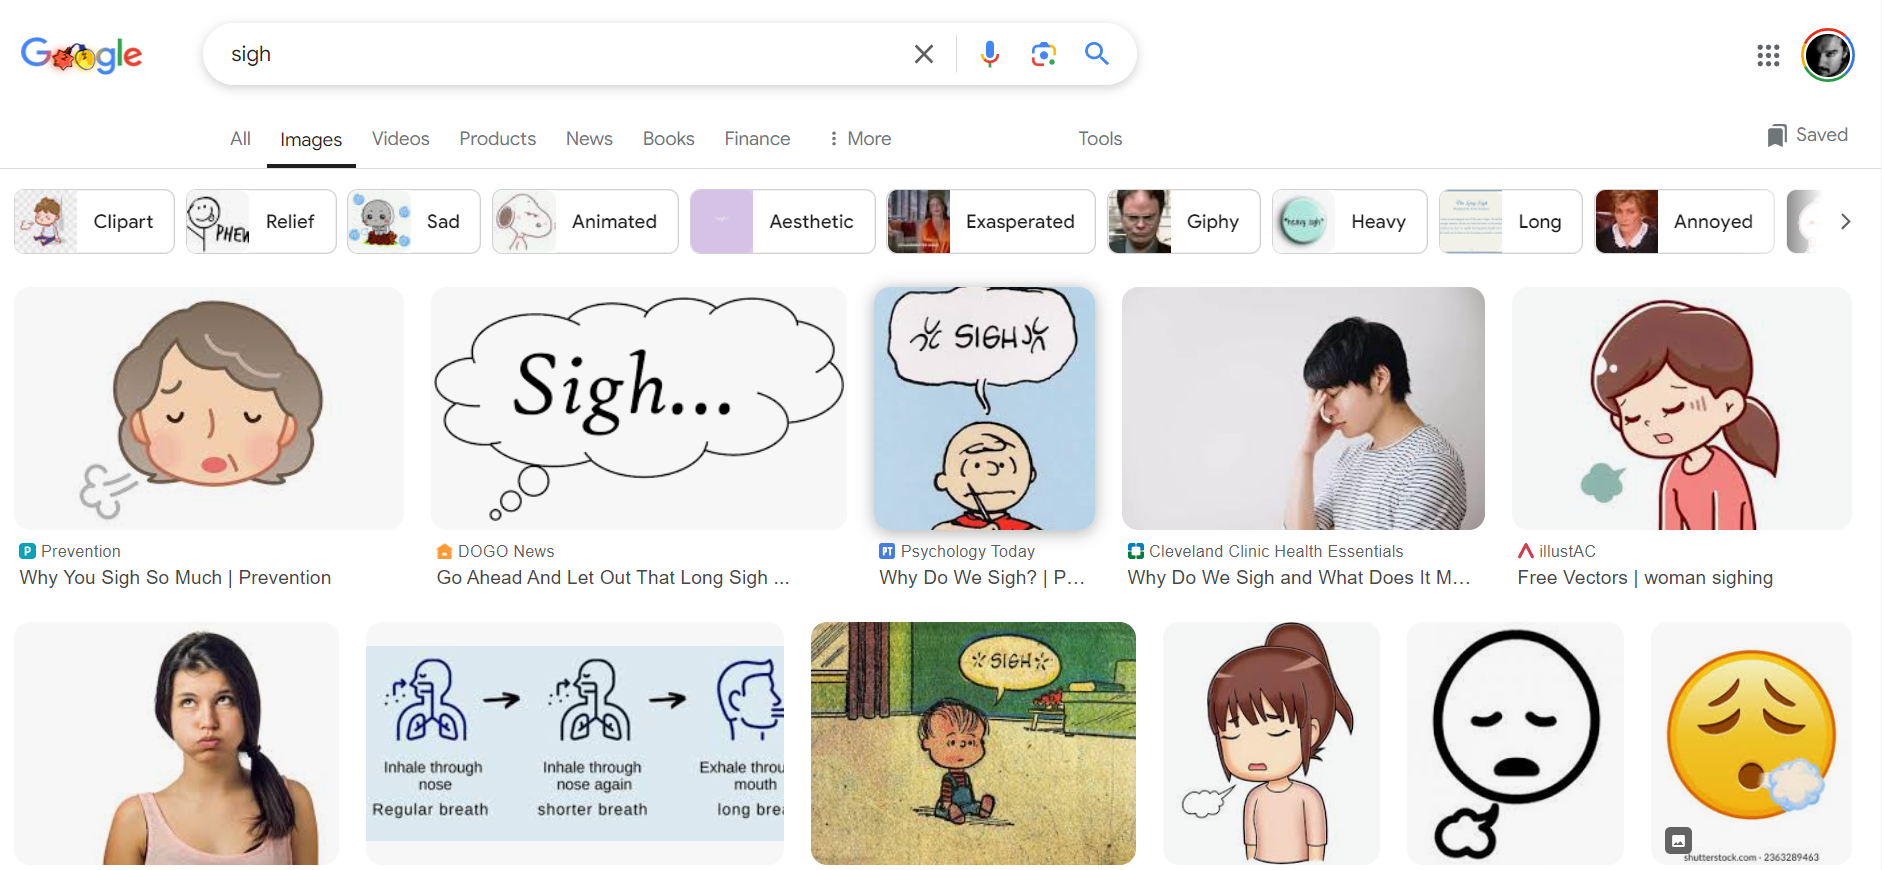Open the Psychology Today Charlie Brown image
The width and height of the screenshot is (1882, 870).
tap(984, 408)
